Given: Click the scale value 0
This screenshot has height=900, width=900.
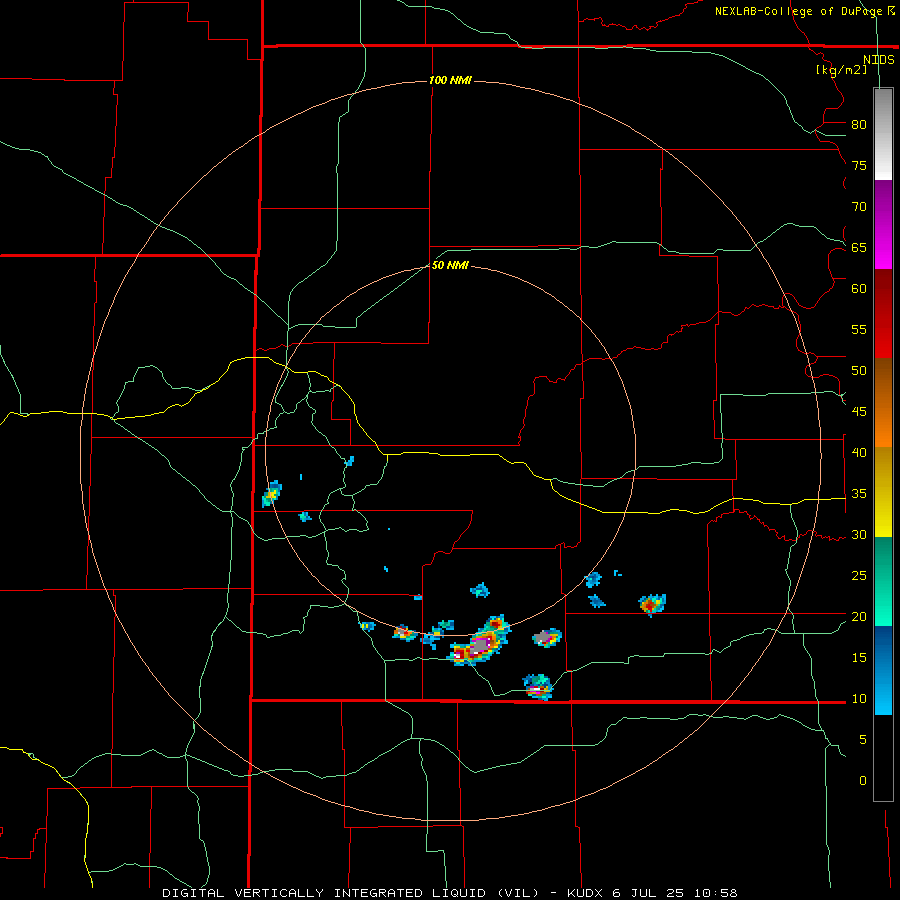Looking at the screenshot, I should pos(863,781).
